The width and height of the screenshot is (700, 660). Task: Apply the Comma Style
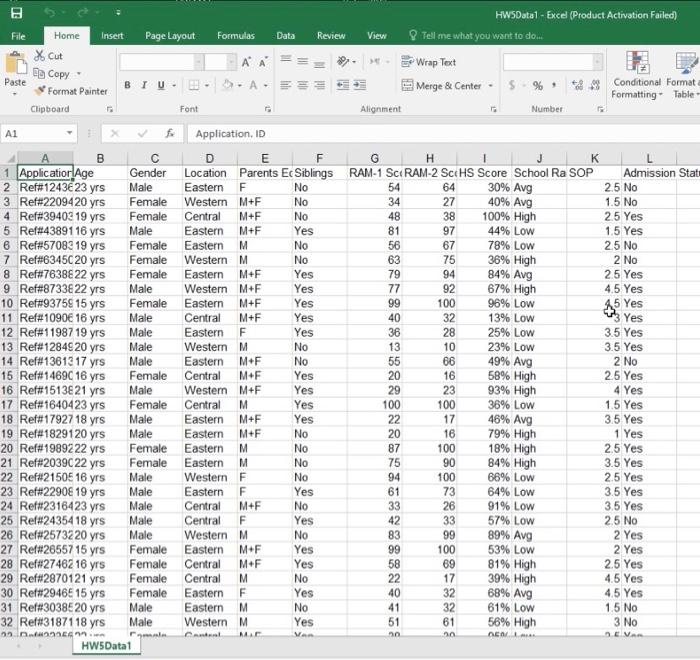(554, 85)
